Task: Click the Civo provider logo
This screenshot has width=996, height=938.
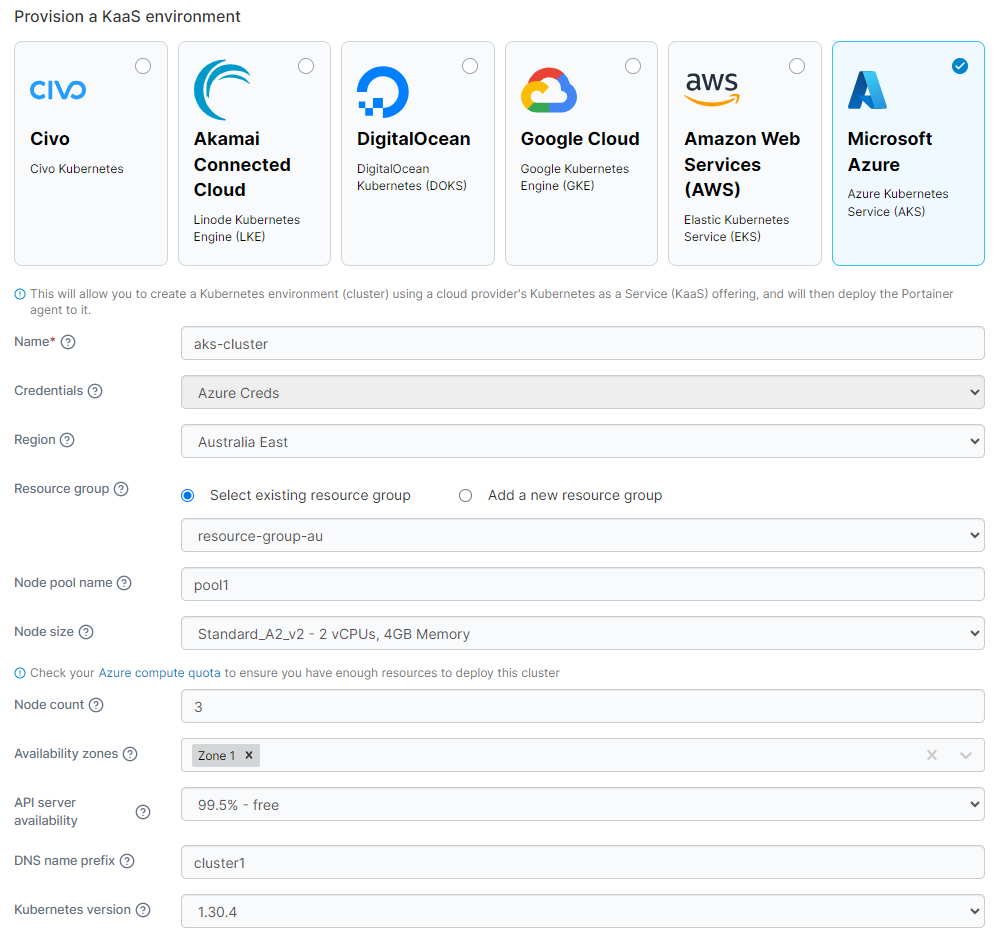Action: (x=58, y=90)
